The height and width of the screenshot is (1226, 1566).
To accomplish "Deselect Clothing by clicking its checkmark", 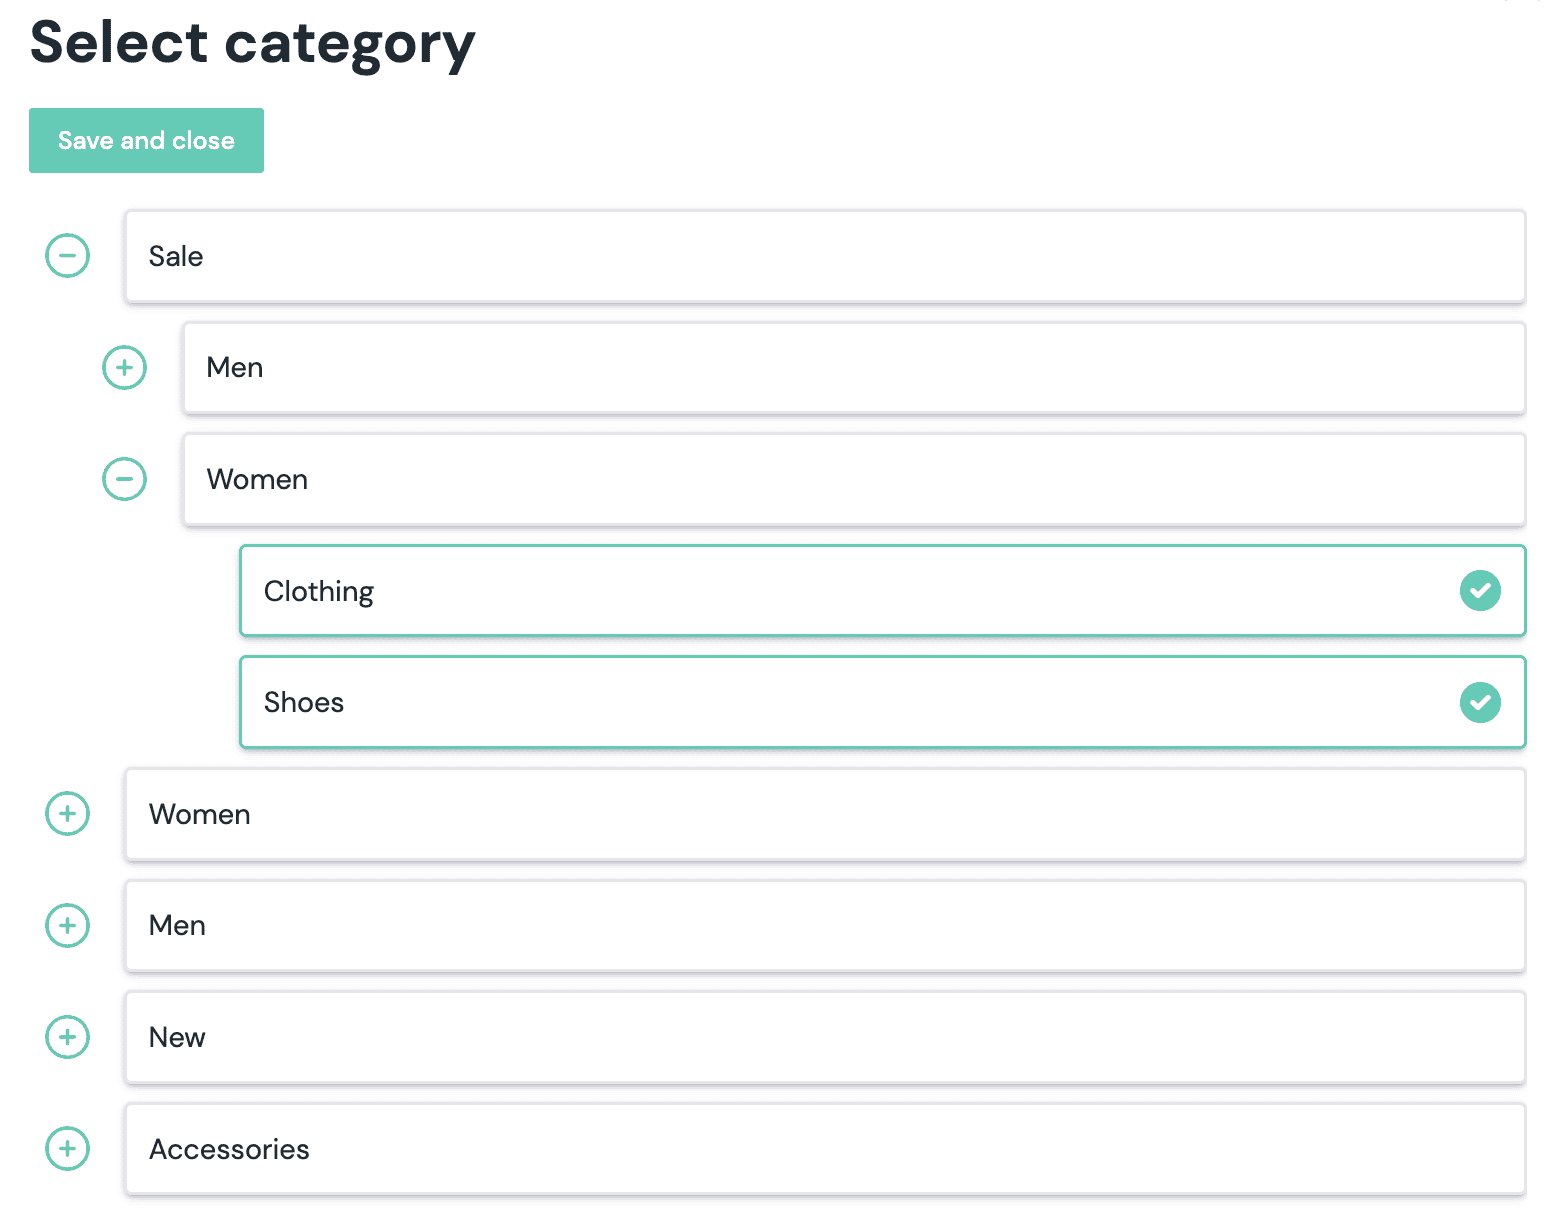I will 1481,591.
